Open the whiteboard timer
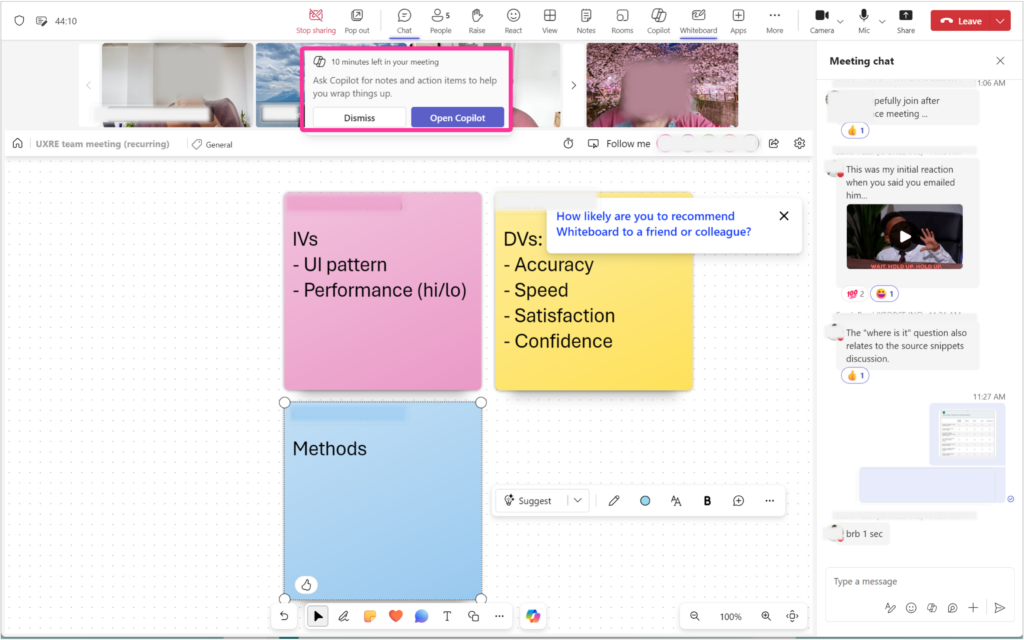 pyautogui.click(x=568, y=144)
